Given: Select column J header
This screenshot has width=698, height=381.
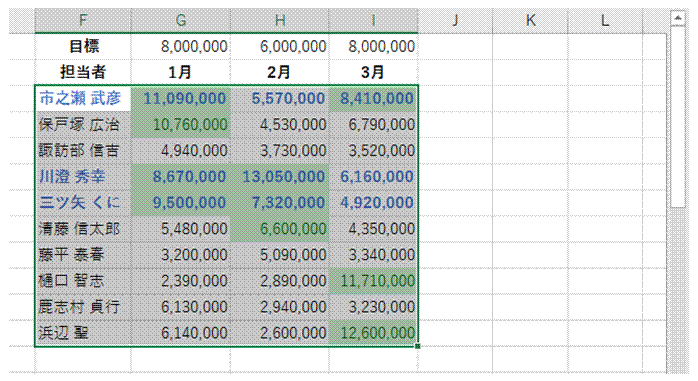Looking at the screenshot, I should pyautogui.click(x=455, y=20).
